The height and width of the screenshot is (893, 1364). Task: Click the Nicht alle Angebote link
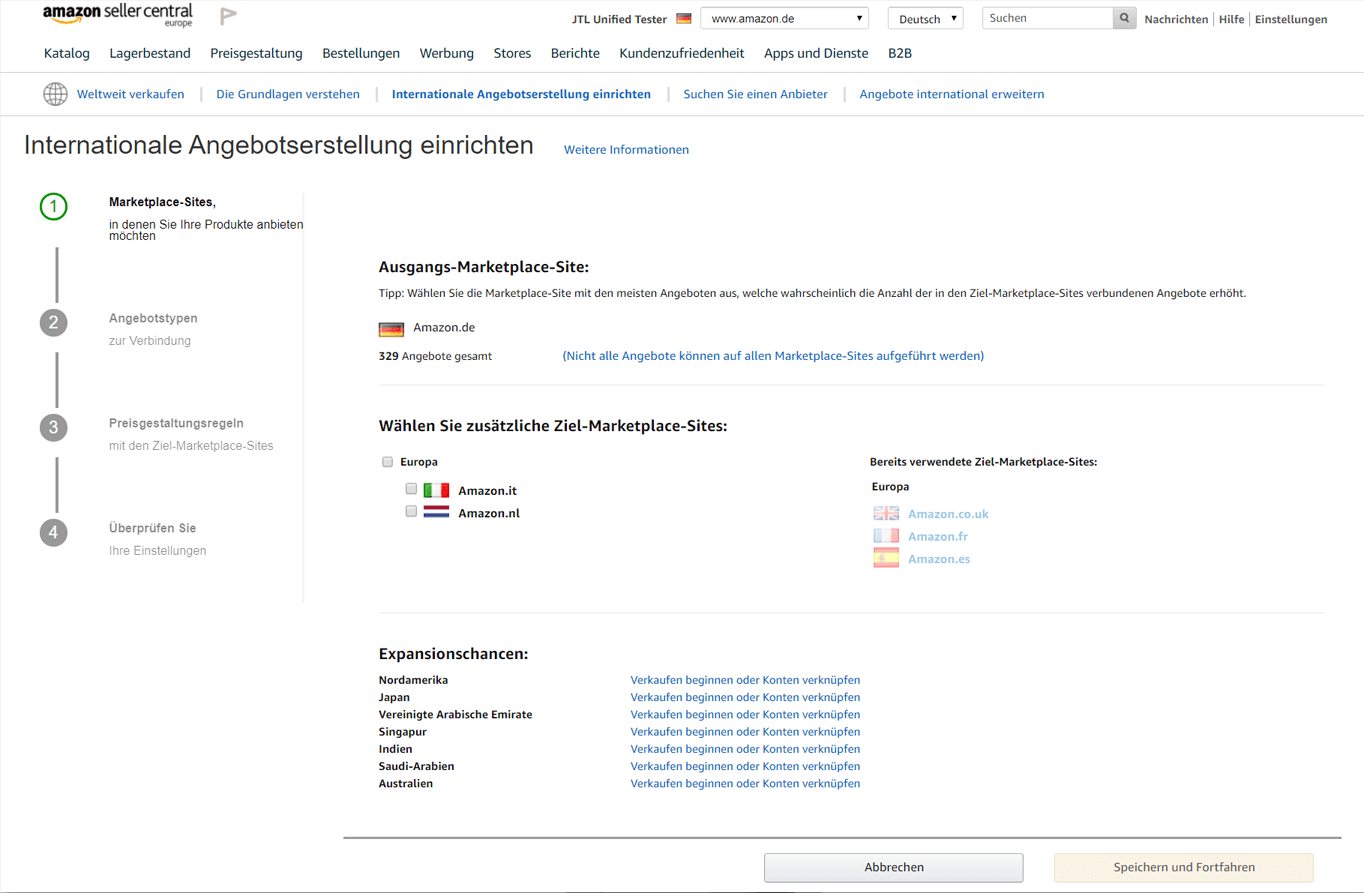click(x=773, y=355)
